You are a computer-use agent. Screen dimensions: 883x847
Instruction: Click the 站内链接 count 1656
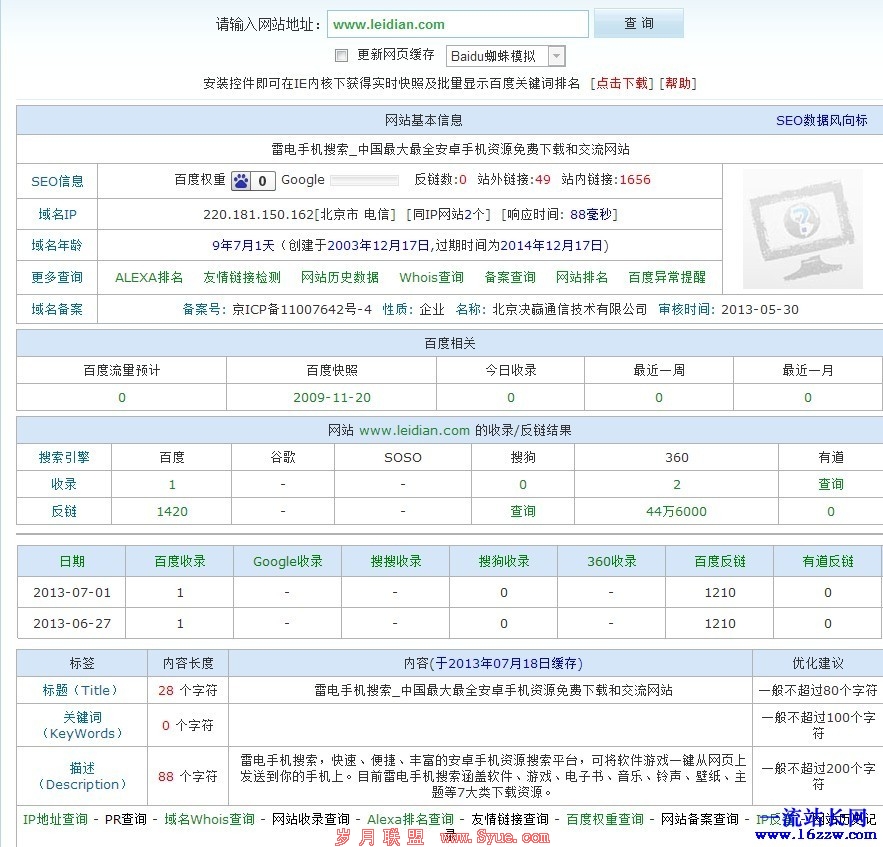635,180
